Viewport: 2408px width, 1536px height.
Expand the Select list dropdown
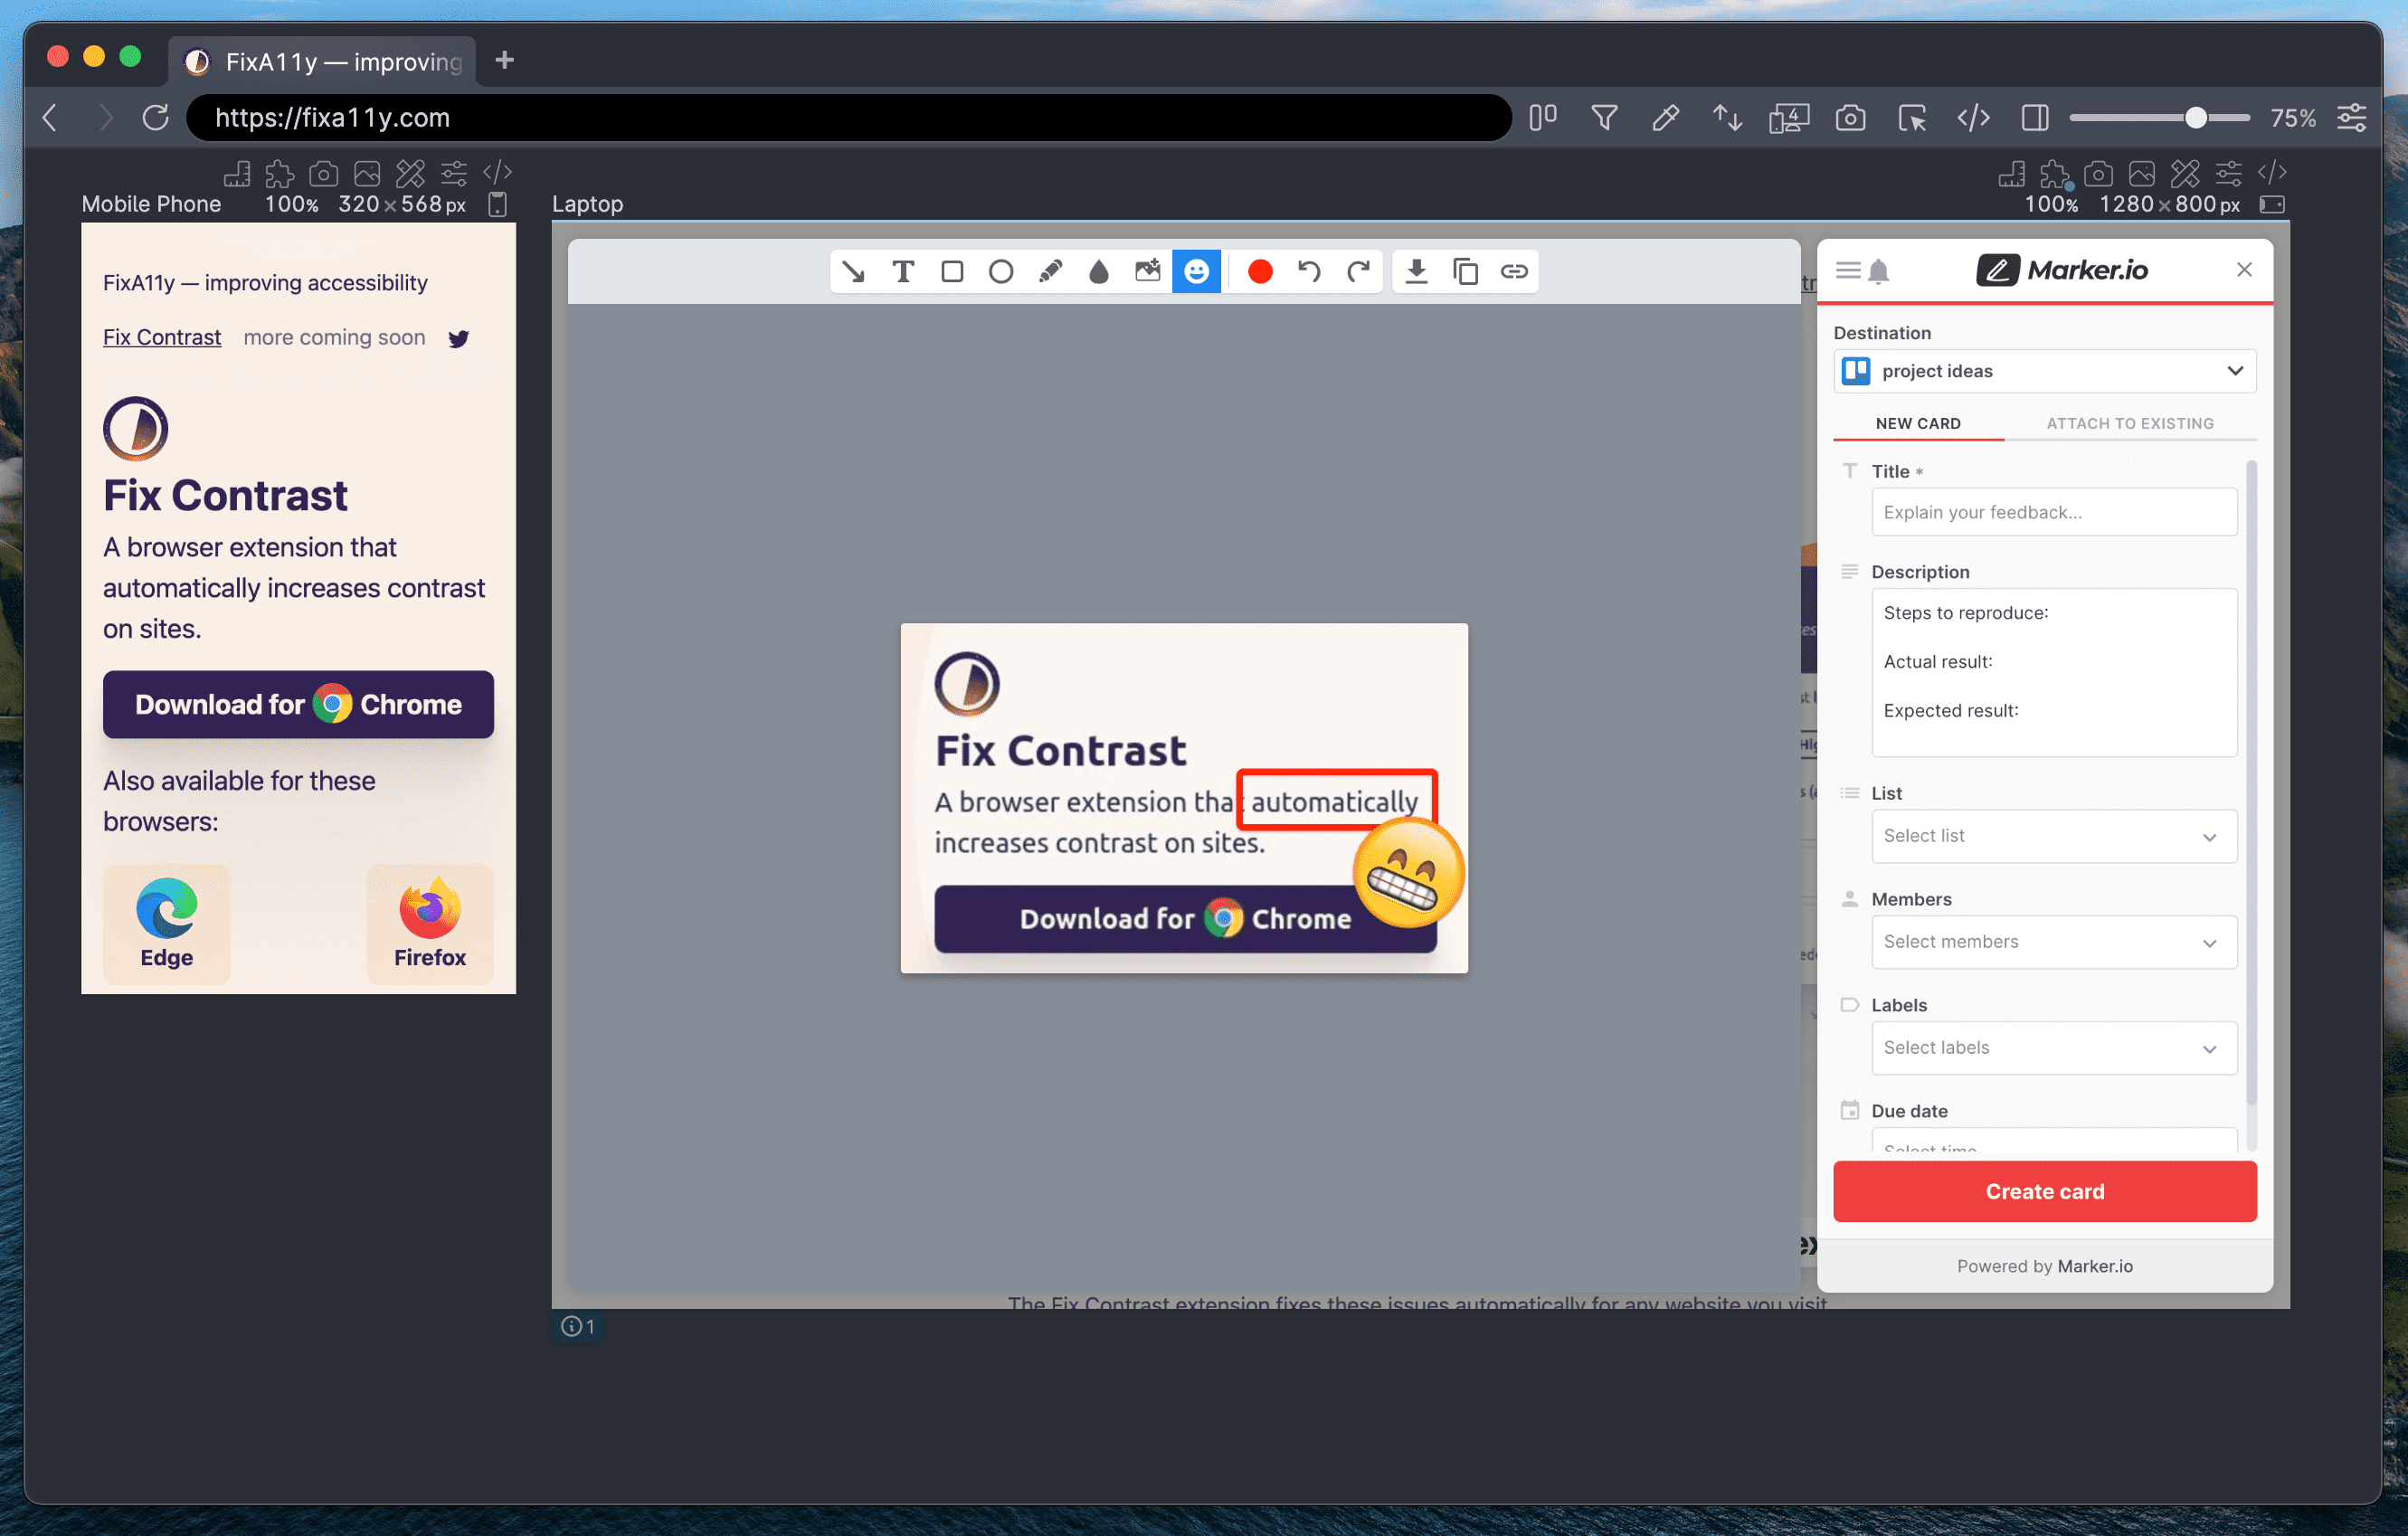tap(2054, 836)
